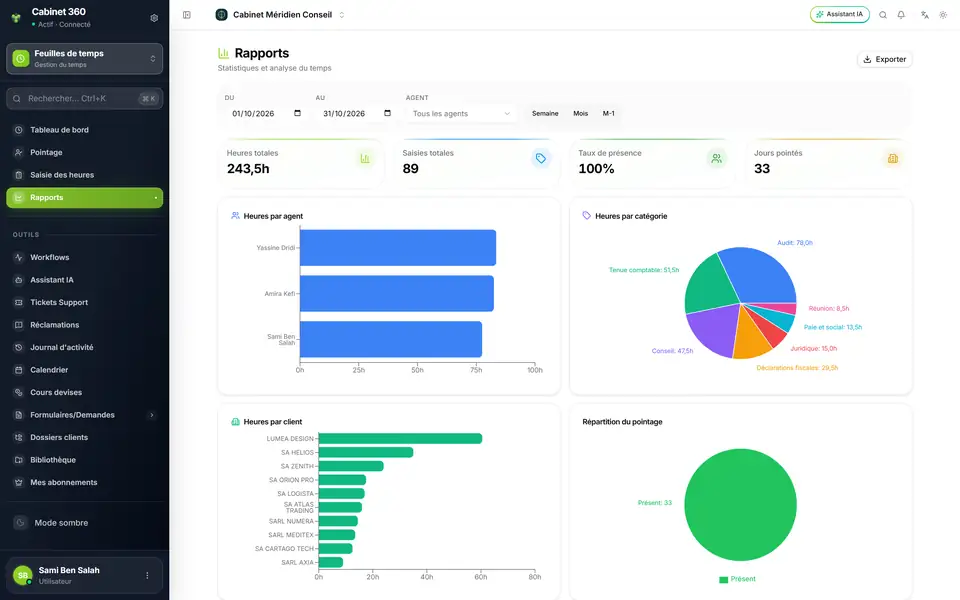Click the Saisies totales tag icon
The height and width of the screenshot is (600, 960).
(541, 159)
